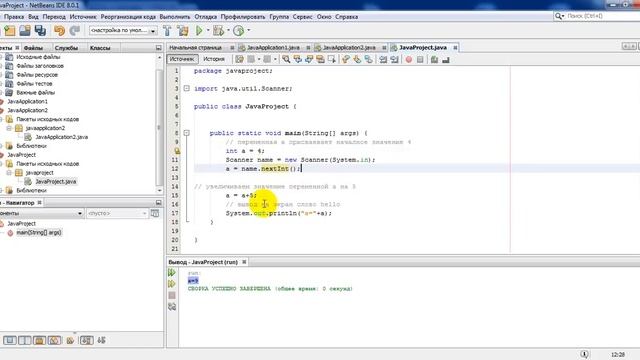Click the Profile Project clock icon

point(238,31)
